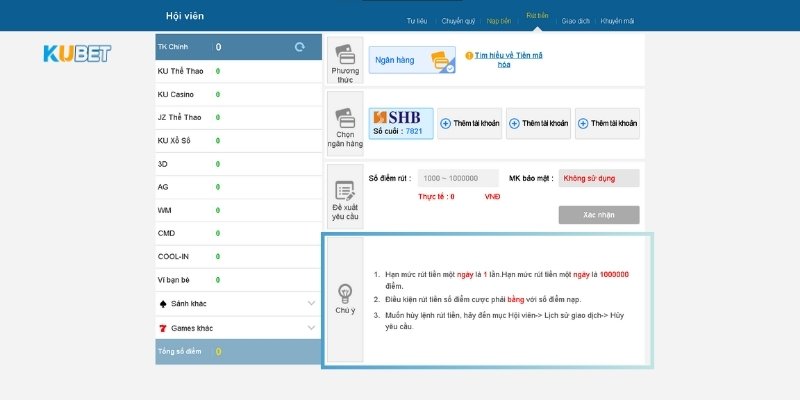This screenshot has width=800, height=400.
Task: Select the Ví bạn bè row
Action: (239, 280)
